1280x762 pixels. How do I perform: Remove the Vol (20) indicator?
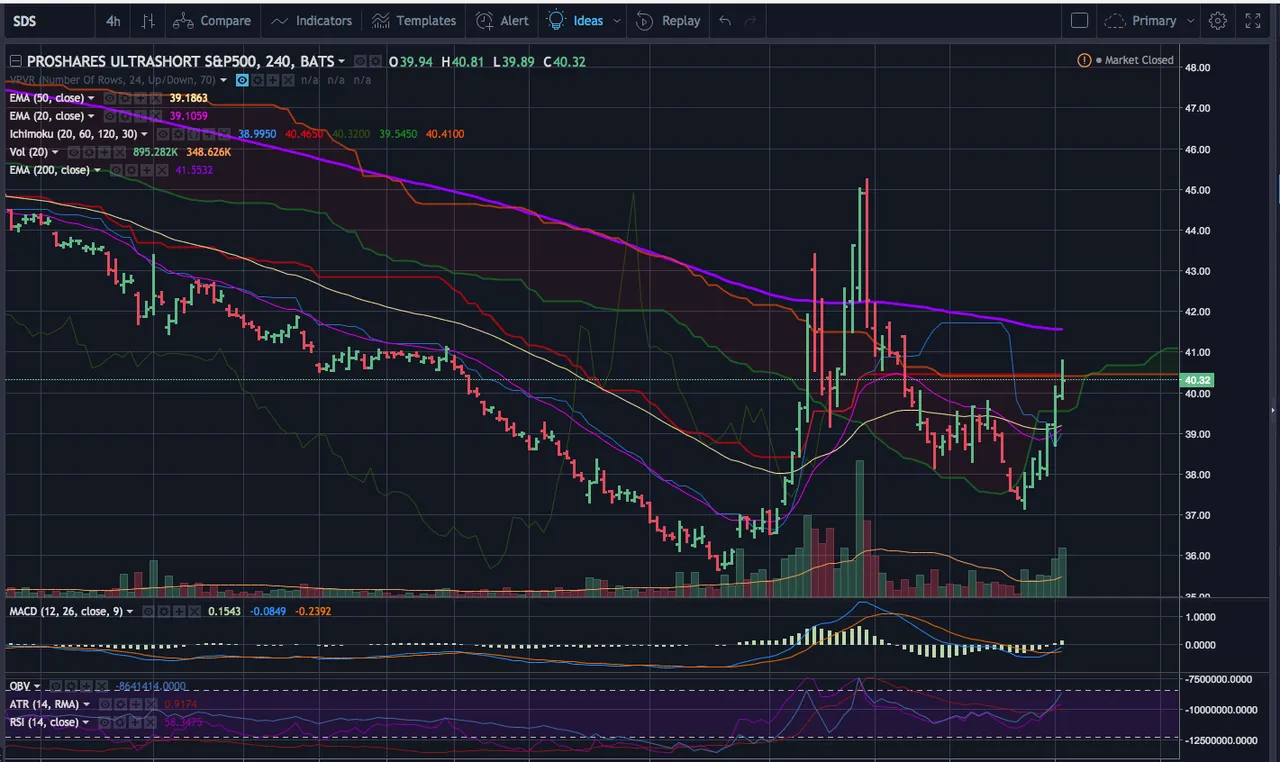click(x=119, y=152)
